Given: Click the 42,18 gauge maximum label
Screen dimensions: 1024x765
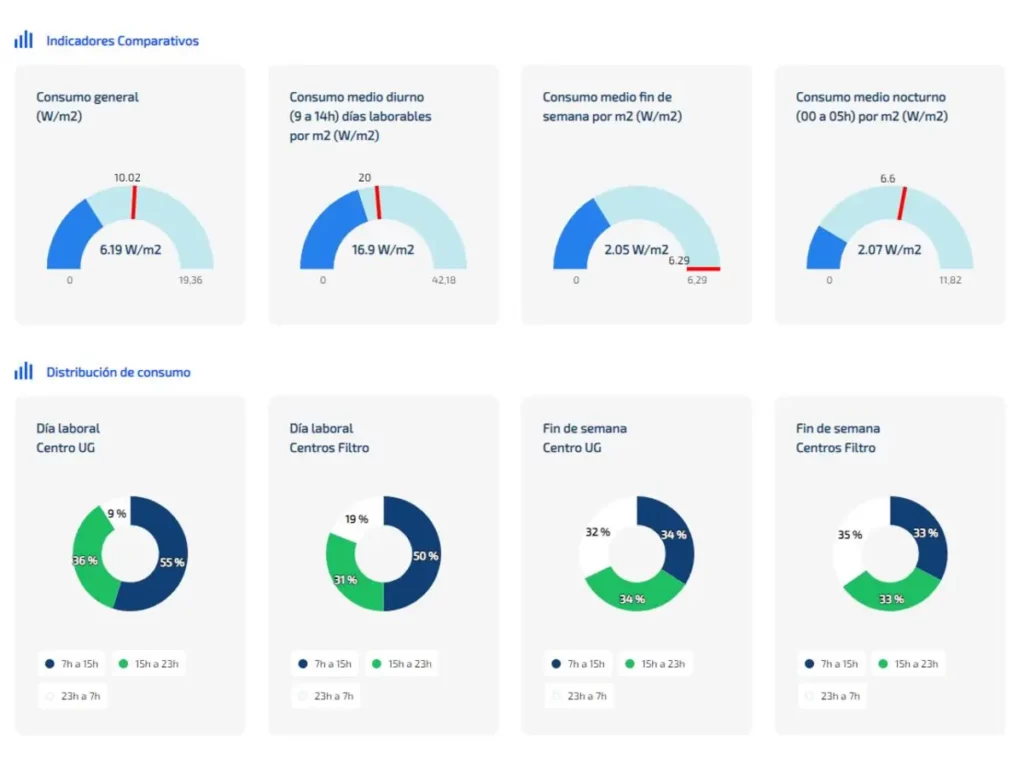Looking at the screenshot, I should click(443, 280).
